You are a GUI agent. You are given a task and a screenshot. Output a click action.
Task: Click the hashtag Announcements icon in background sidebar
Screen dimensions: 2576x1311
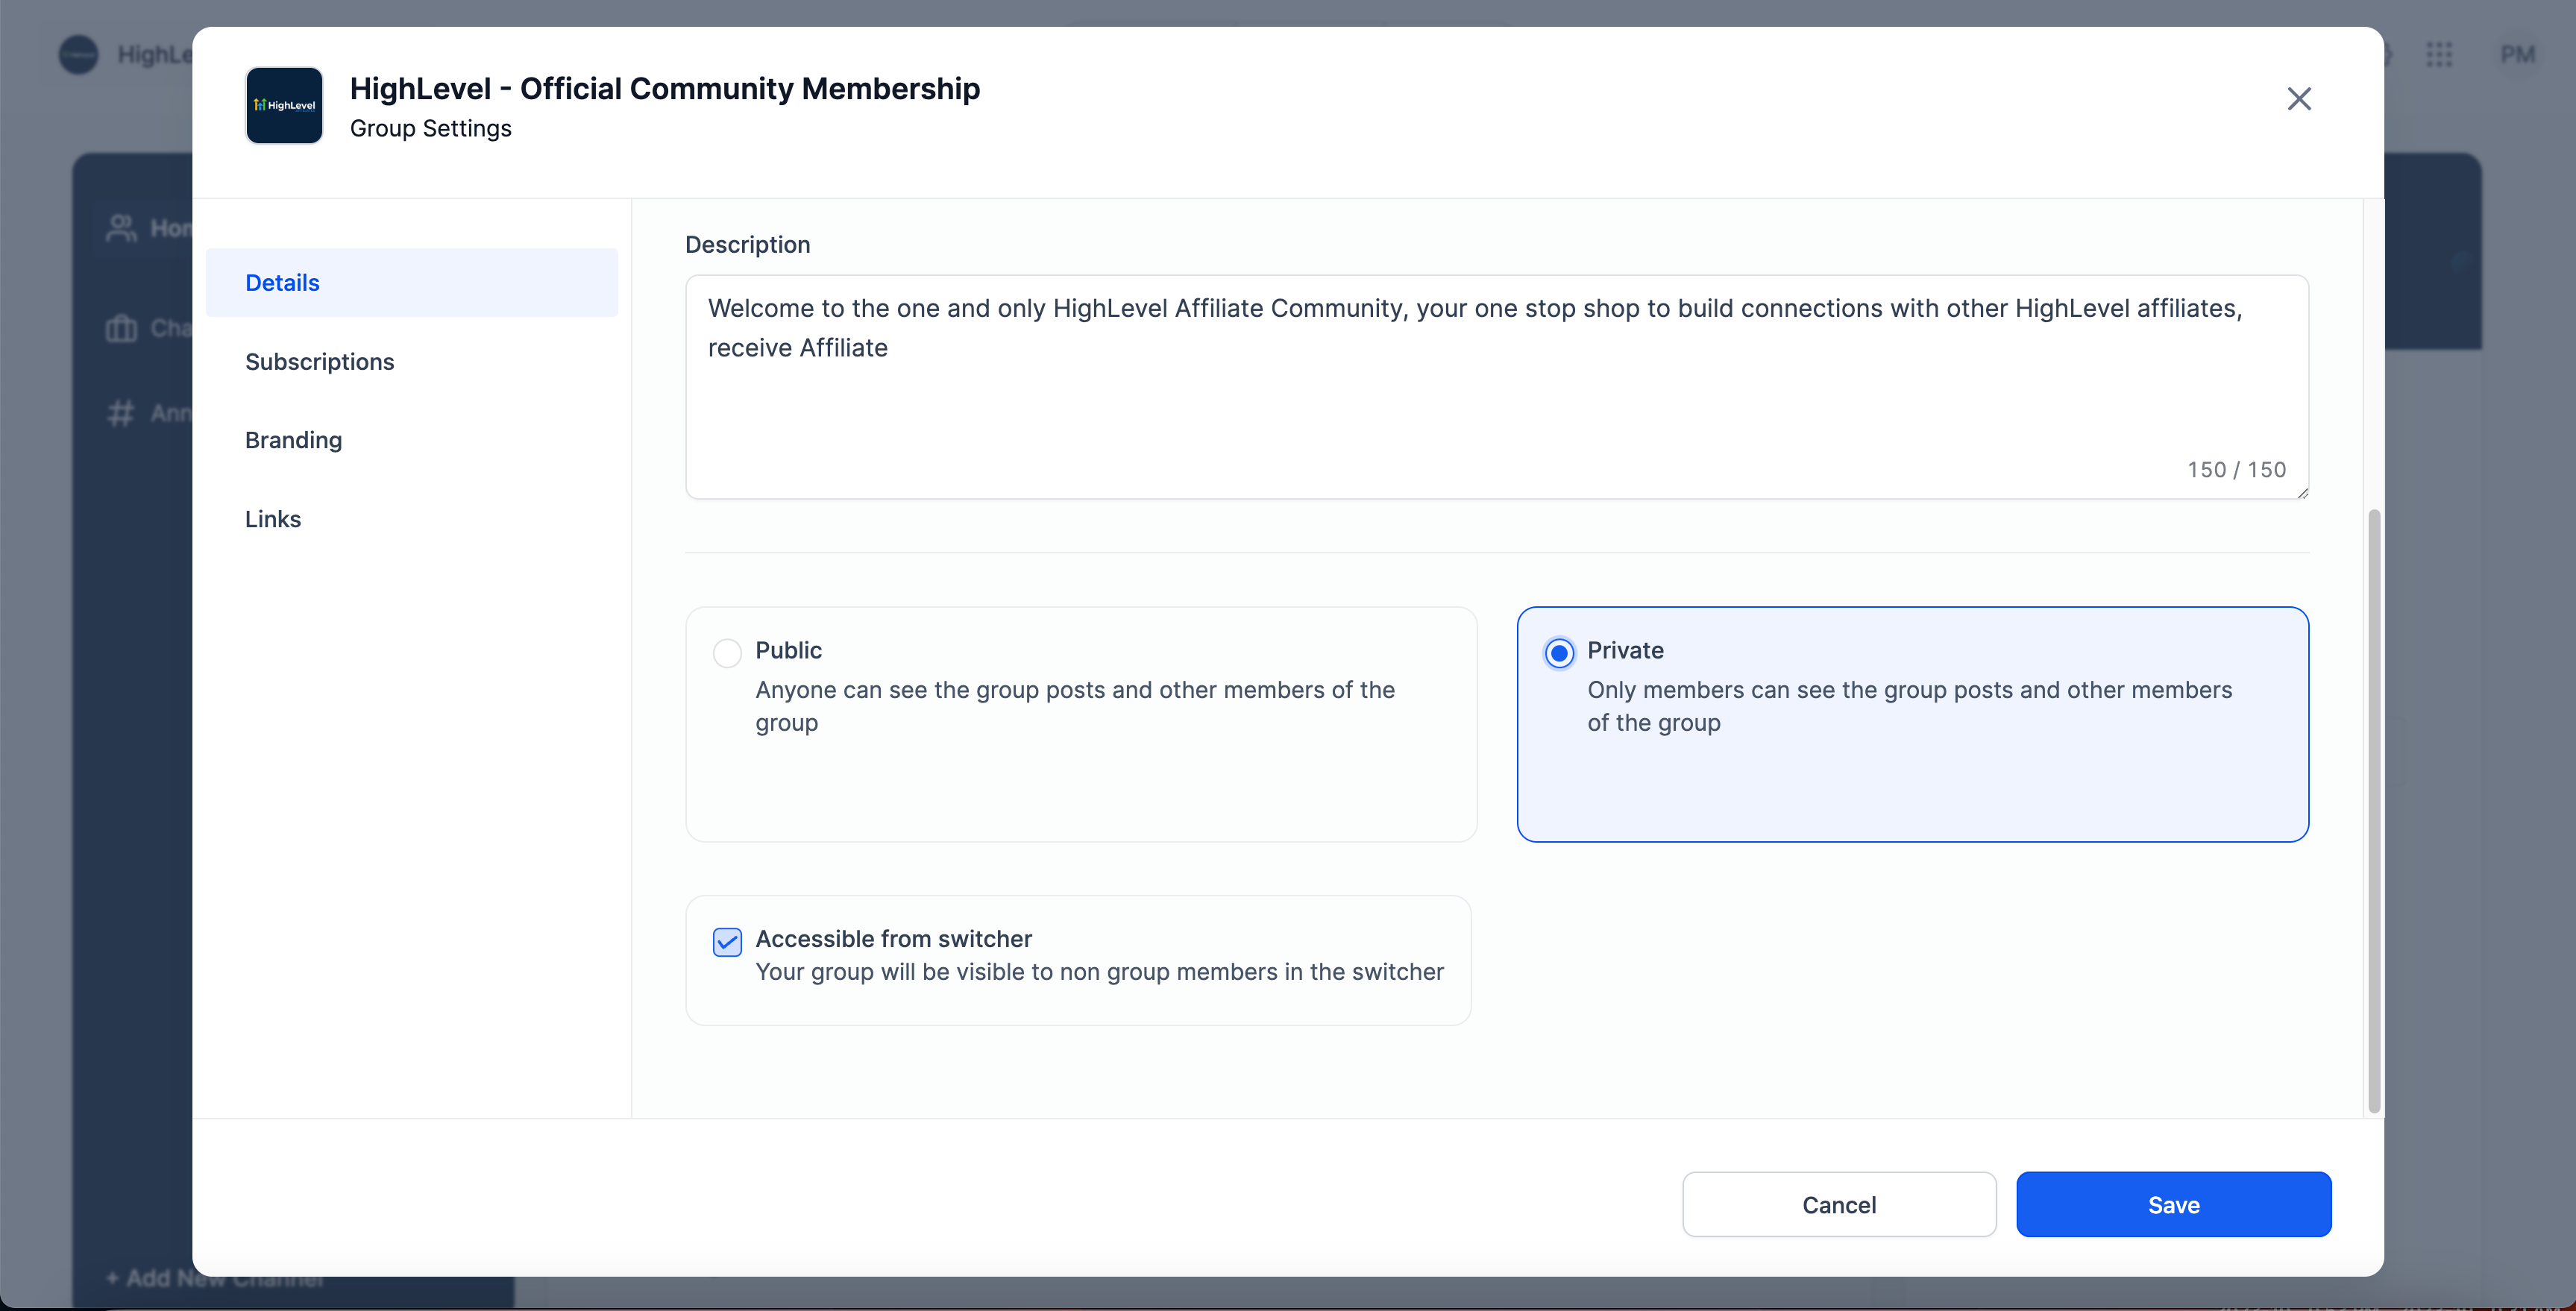121,413
